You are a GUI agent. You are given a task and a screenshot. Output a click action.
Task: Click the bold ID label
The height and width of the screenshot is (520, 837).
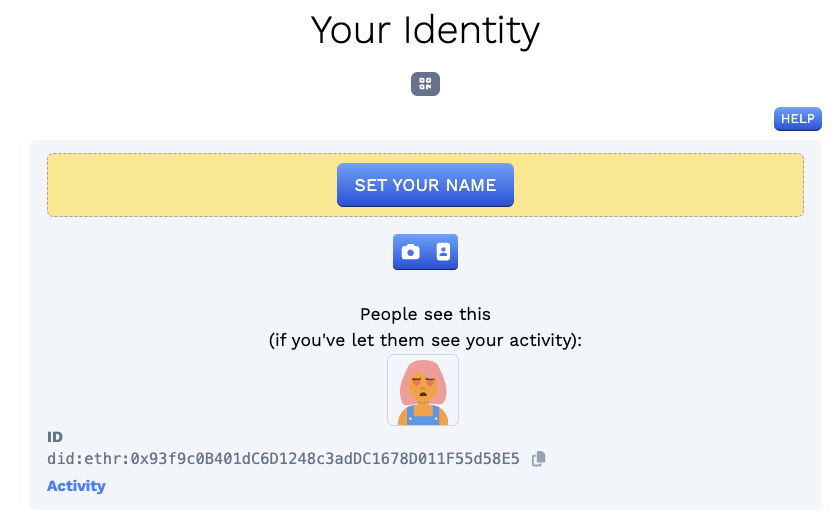coord(55,437)
